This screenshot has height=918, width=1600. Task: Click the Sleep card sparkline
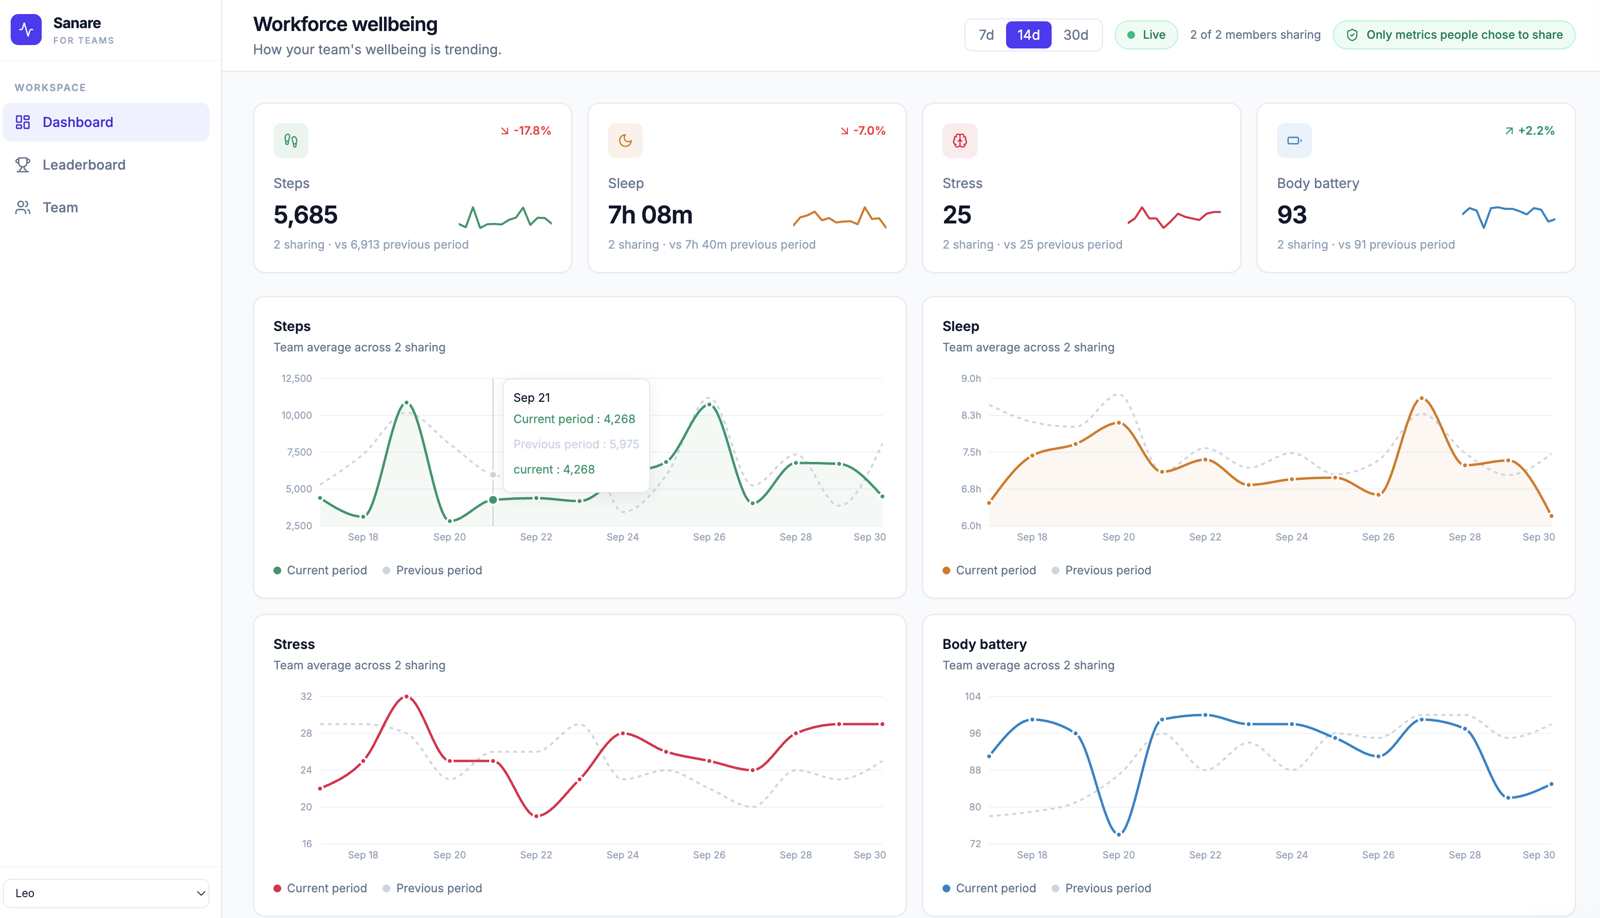[x=840, y=217]
